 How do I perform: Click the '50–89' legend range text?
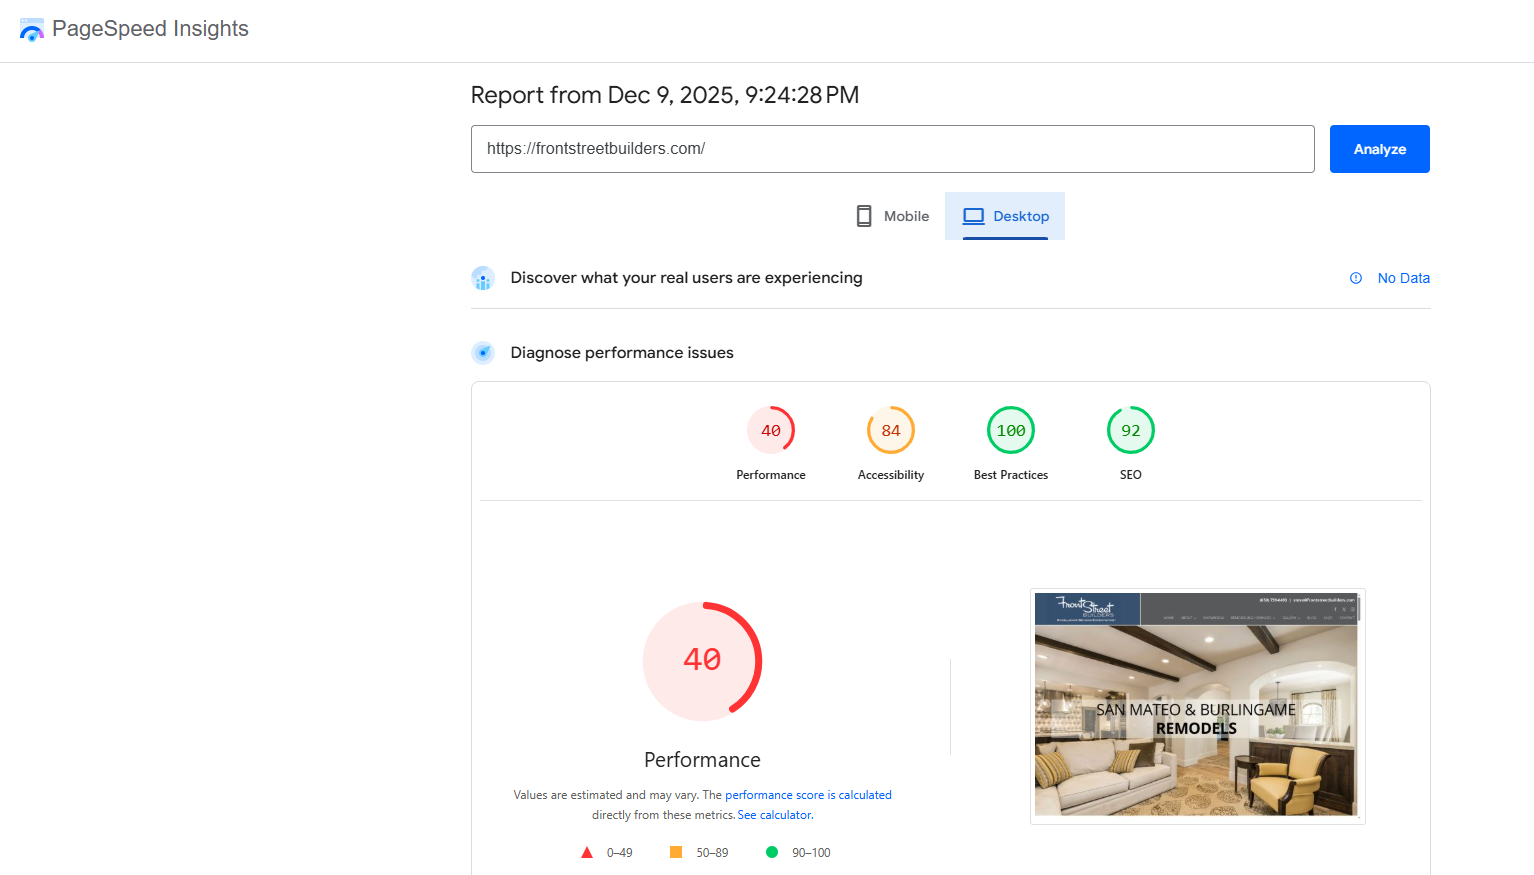point(712,853)
